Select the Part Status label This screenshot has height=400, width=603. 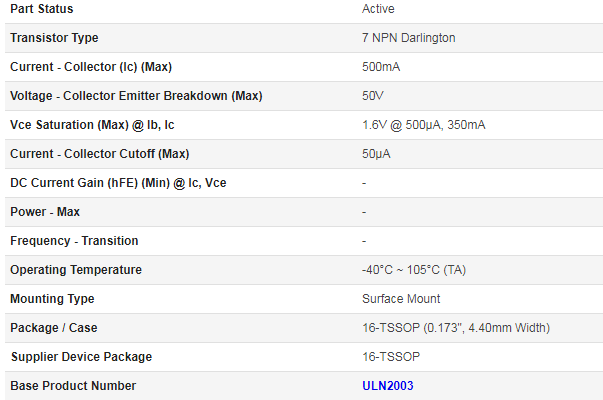coord(42,8)
